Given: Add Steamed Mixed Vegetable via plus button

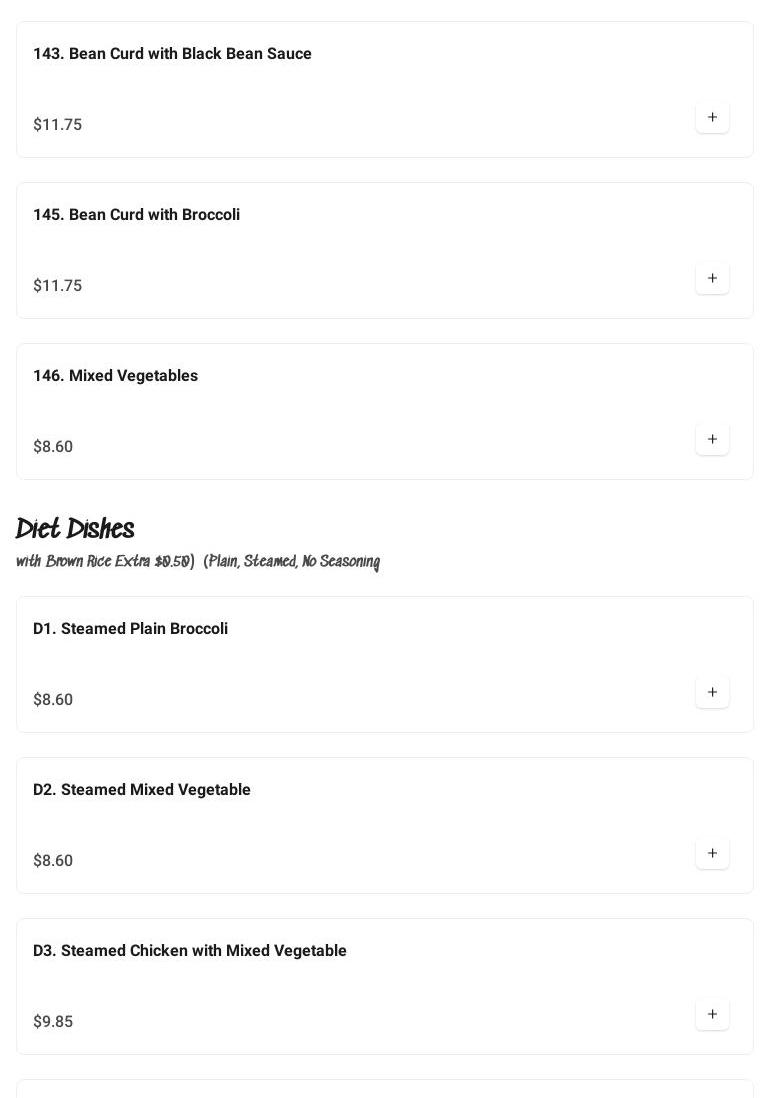Looking at the screenshot, I should tap(712, 853).
